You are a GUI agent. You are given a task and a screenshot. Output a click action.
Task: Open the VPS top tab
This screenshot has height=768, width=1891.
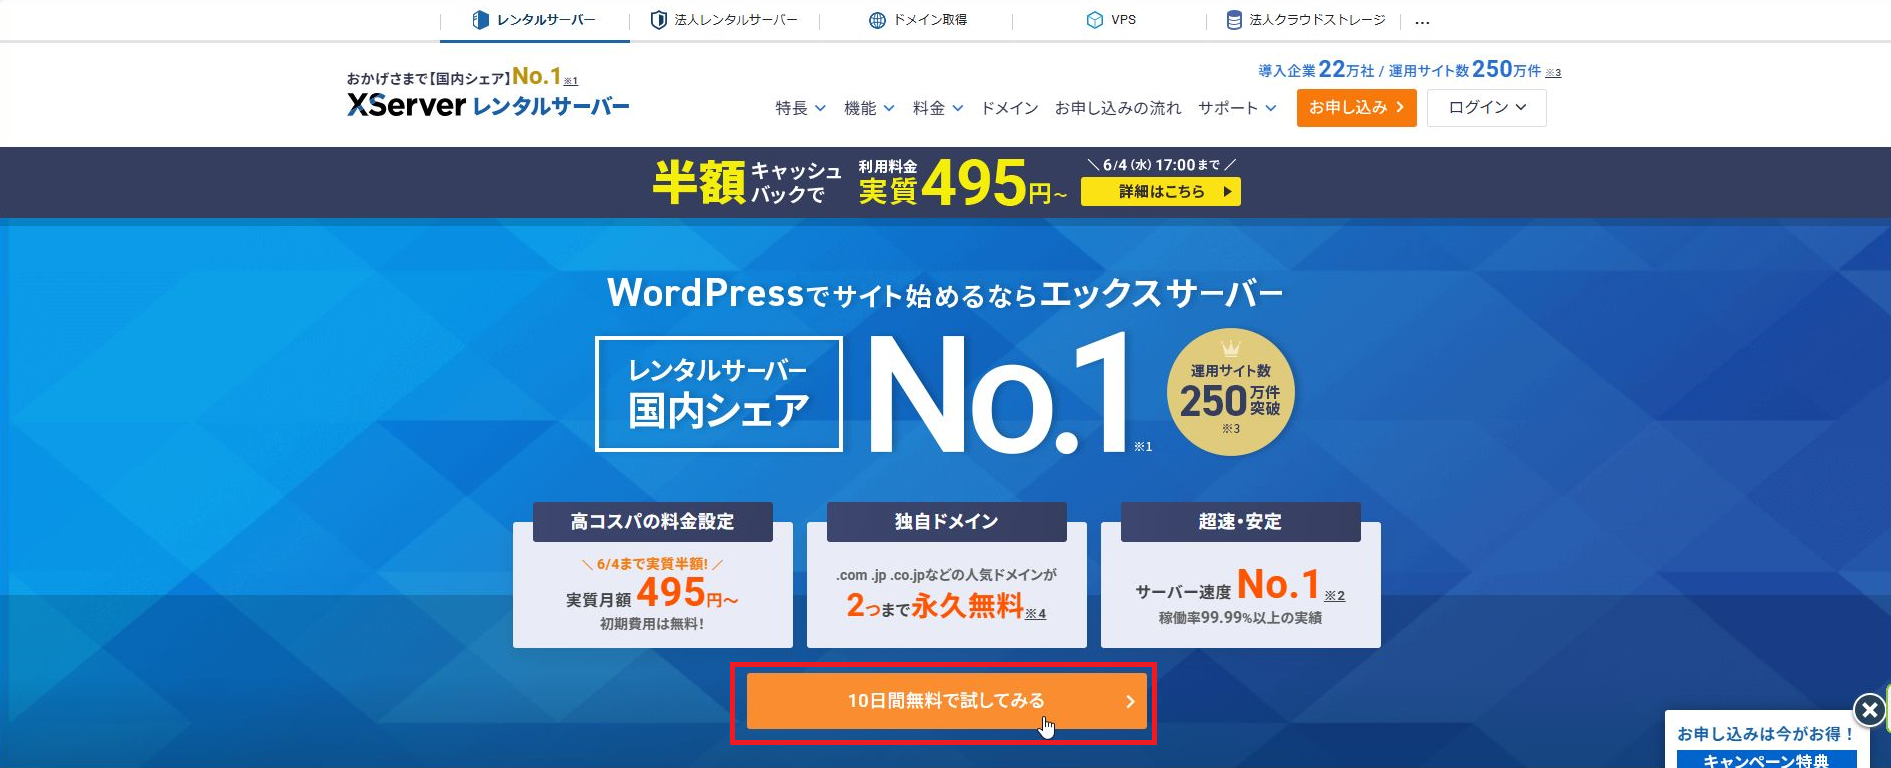pyautogui.click(x=1110, y=20)
